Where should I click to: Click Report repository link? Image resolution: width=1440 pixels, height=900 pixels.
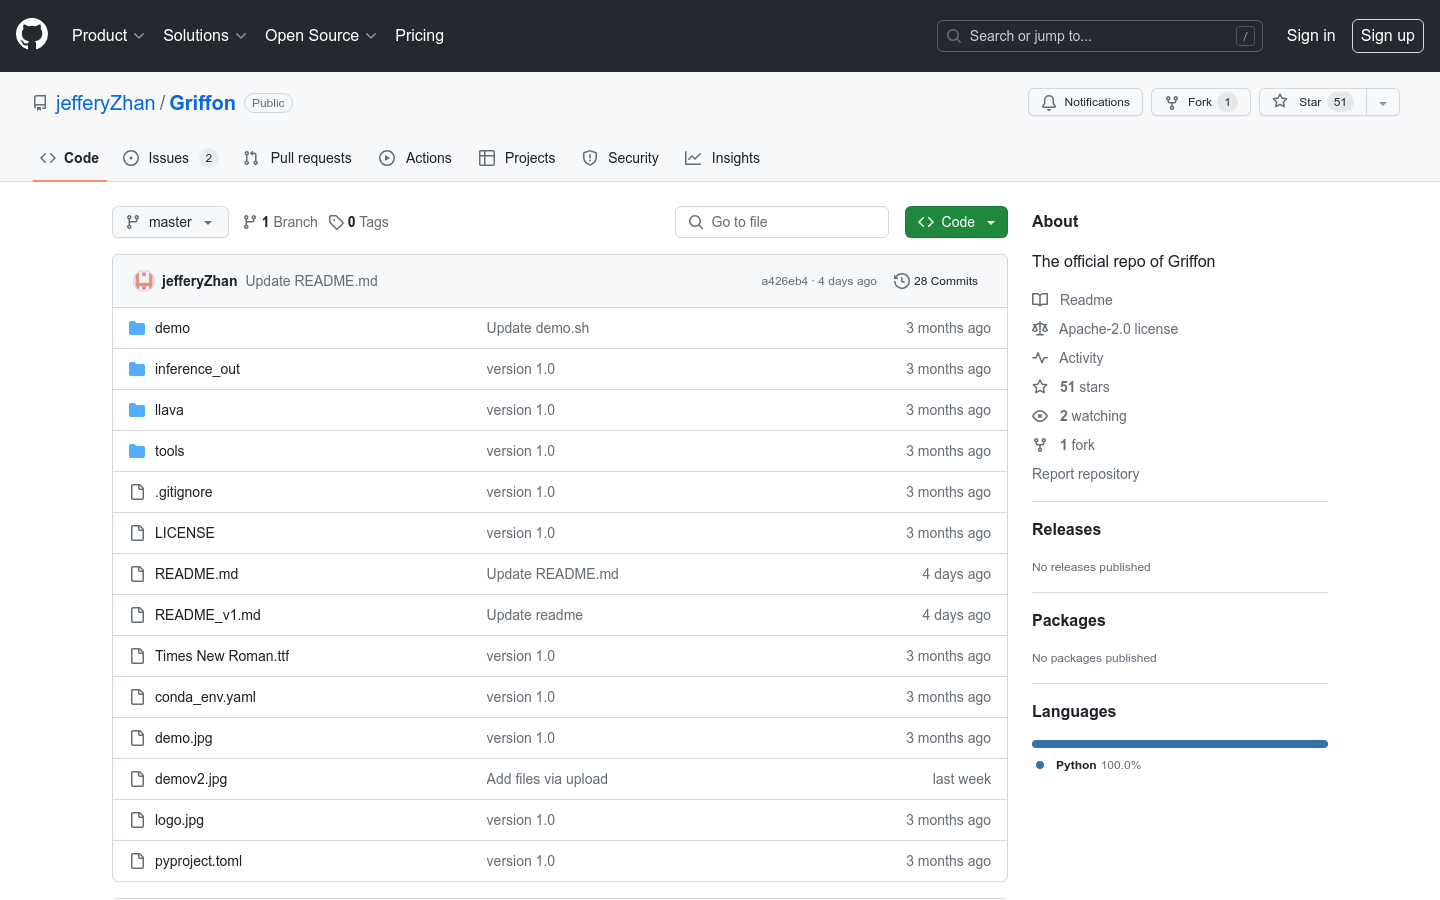[1085, 474]
